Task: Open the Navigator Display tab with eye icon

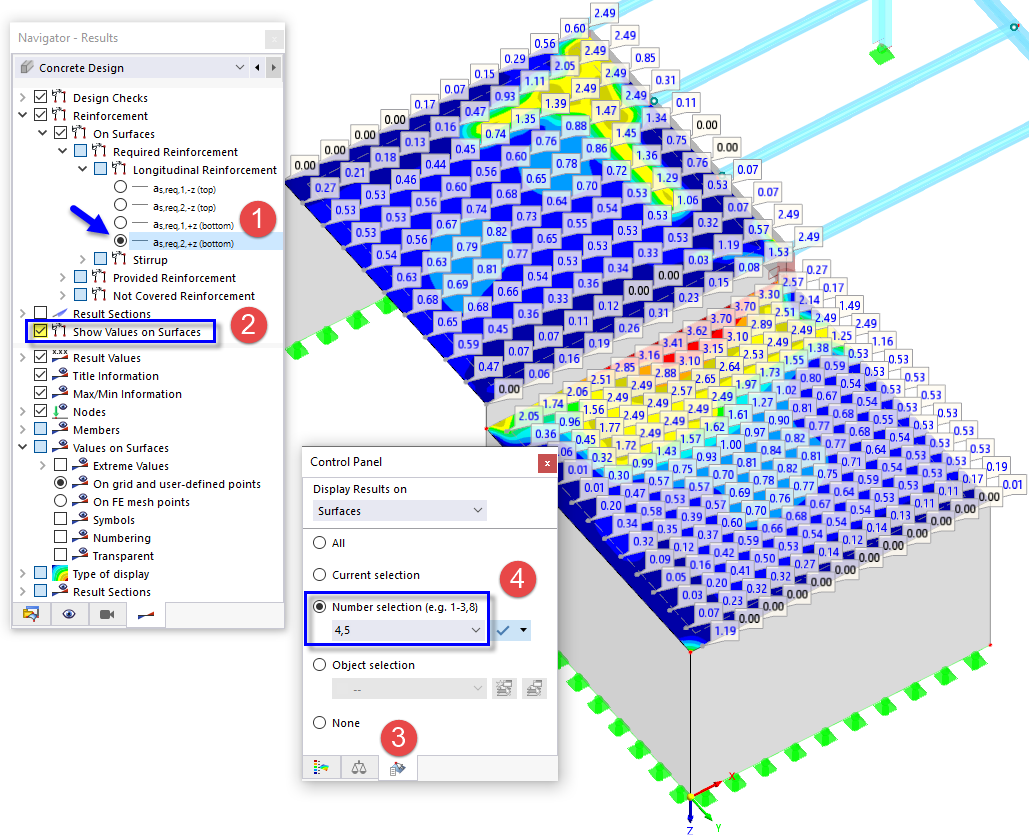Action: click(x=70, y=614)
